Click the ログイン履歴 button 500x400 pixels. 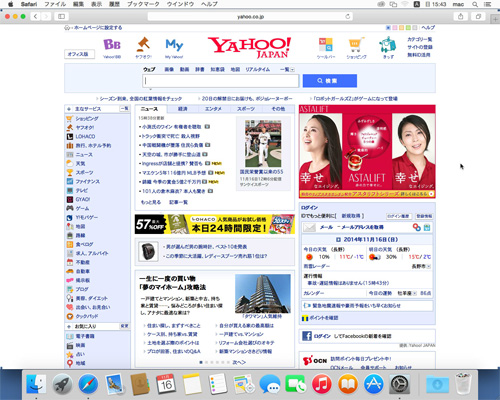point(399,216)
